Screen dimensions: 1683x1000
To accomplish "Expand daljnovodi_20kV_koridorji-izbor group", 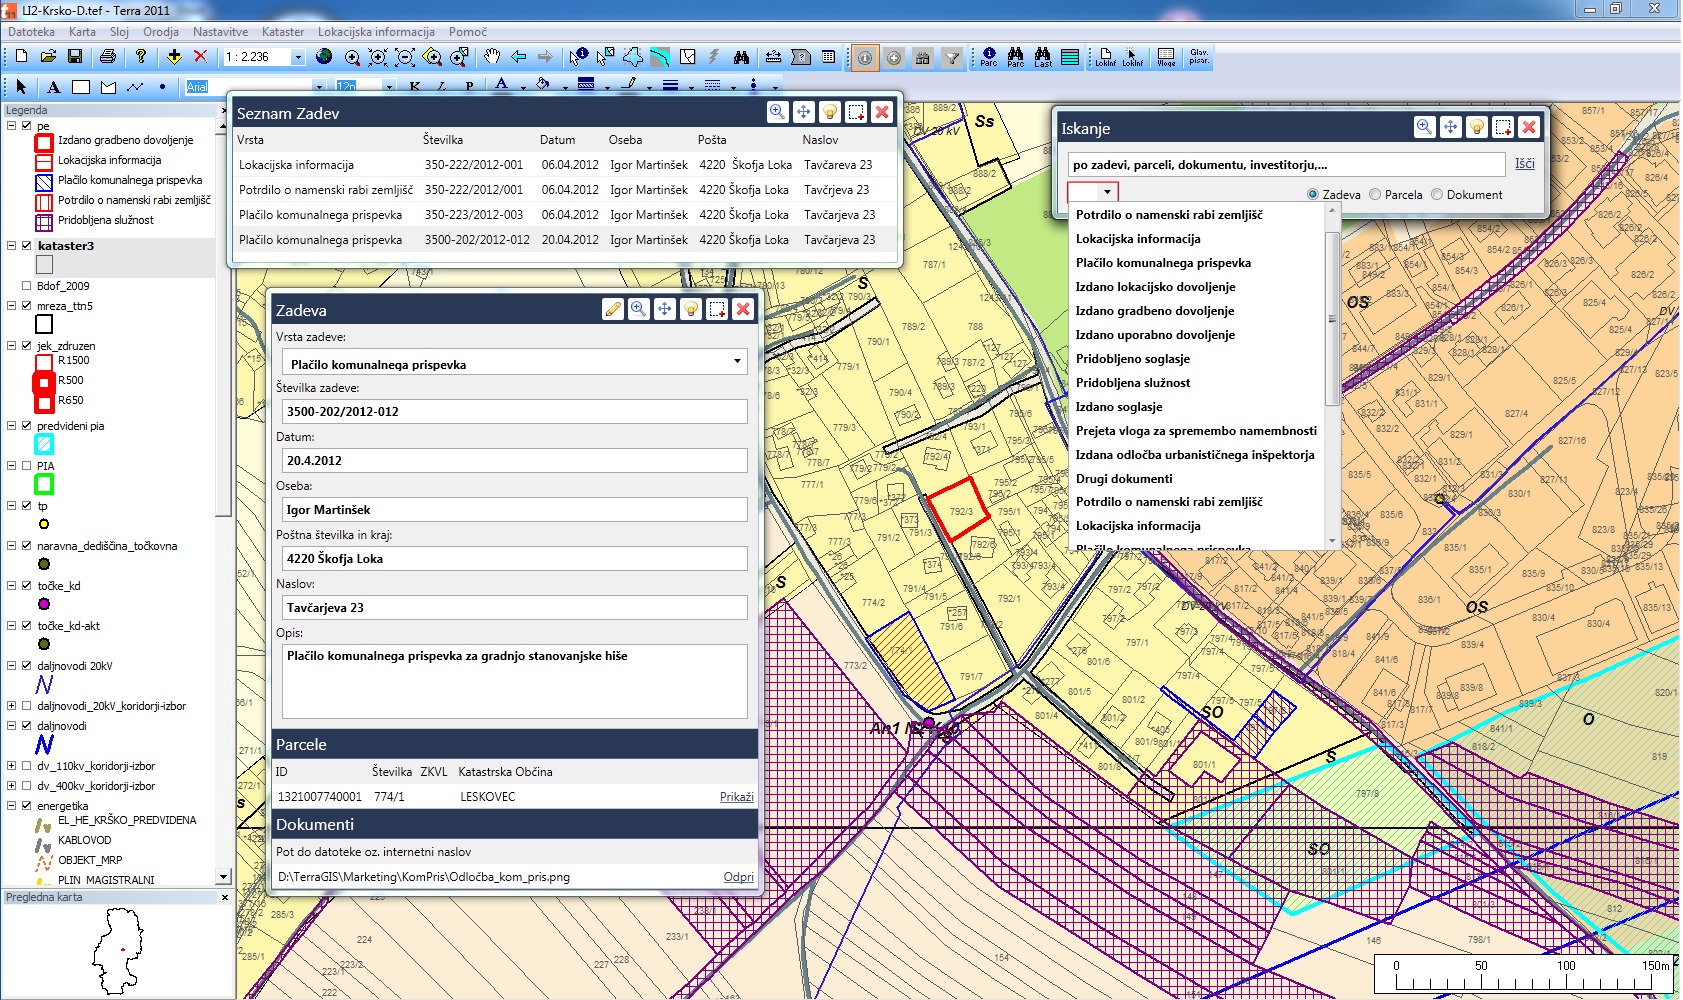I will [x=12, y=705].
